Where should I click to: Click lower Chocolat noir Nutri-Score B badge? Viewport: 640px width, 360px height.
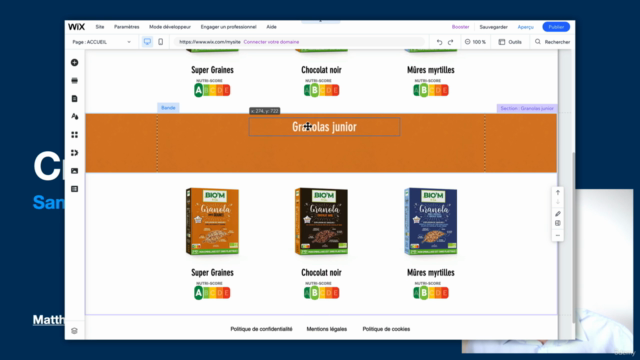321,291
